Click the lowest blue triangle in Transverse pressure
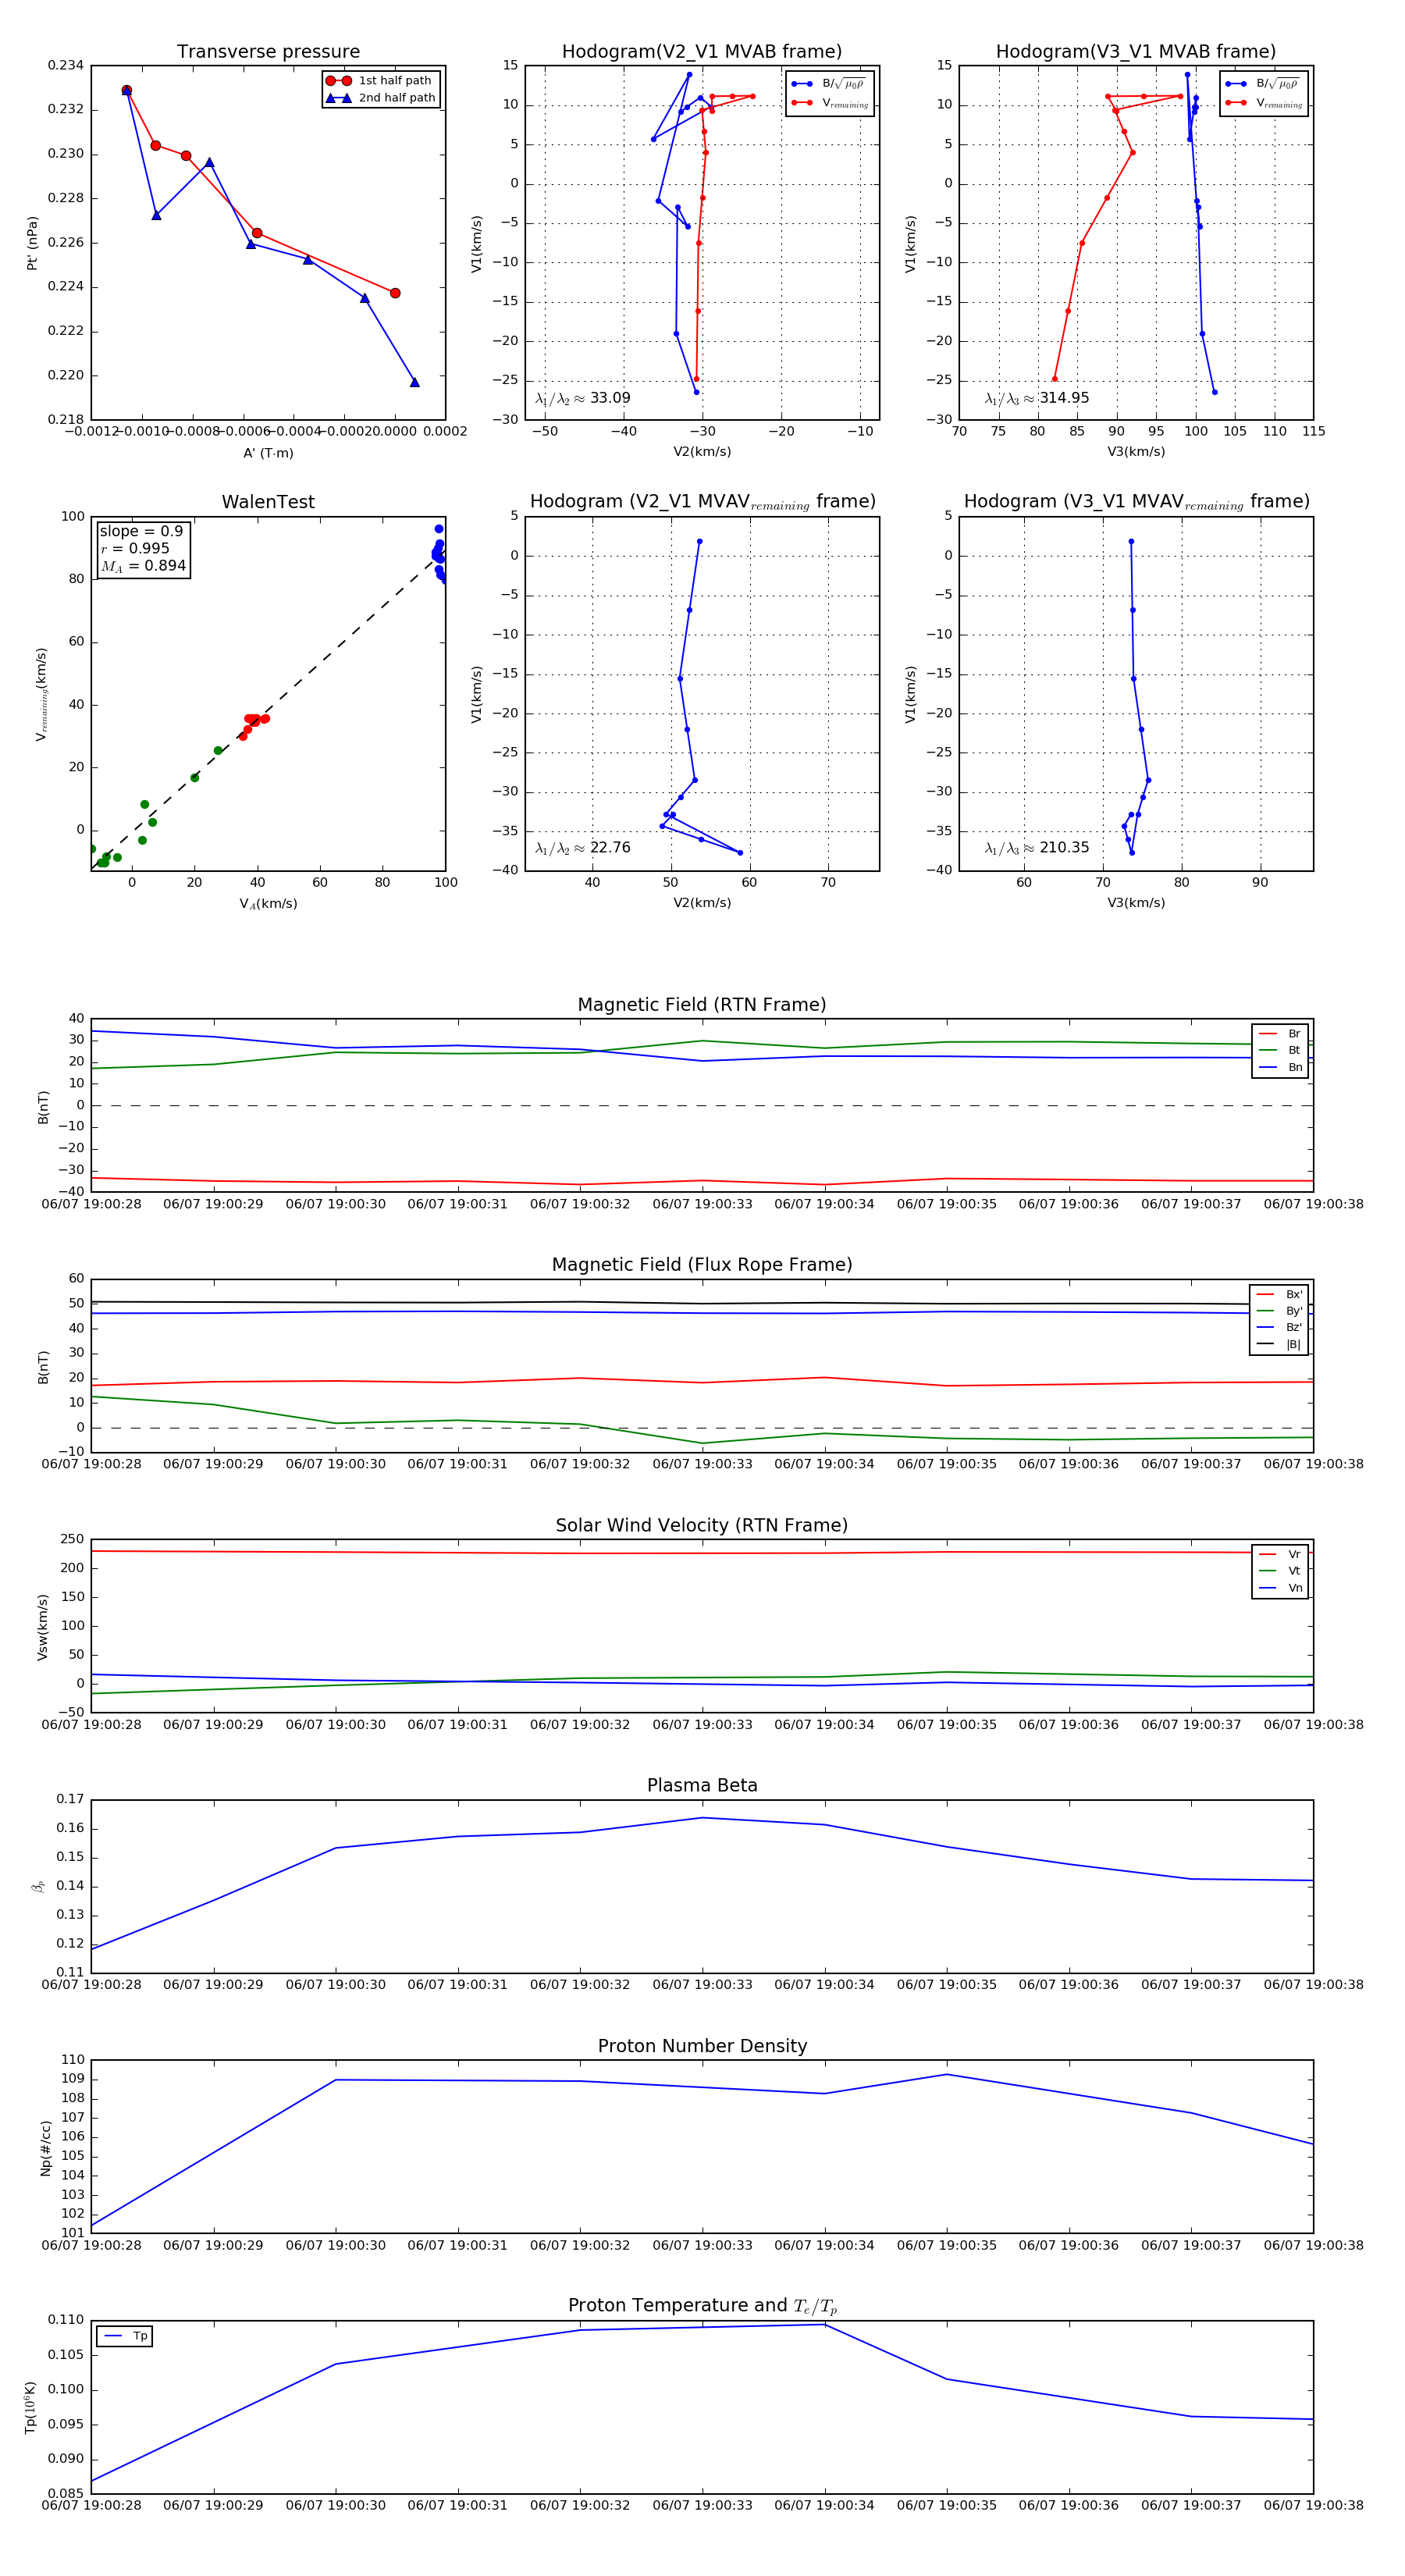The height and width of the screenshot is (2576, 1405). click(415, 382)
